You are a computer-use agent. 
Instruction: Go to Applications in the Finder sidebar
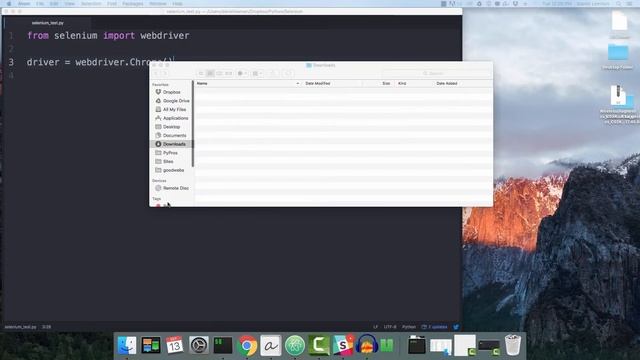[171, 118]
